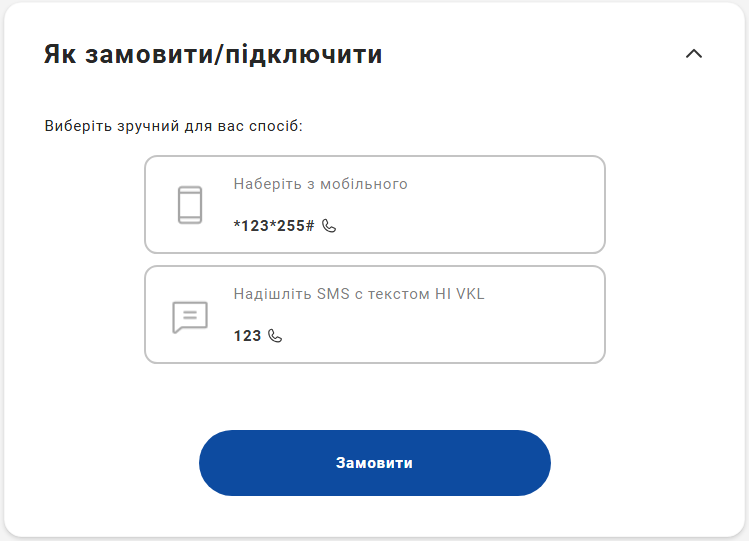The image size is (749, 541).
Task: Tap the handset icon beside *123*255#
Action: pyautogui.click(x=329, y=226)
